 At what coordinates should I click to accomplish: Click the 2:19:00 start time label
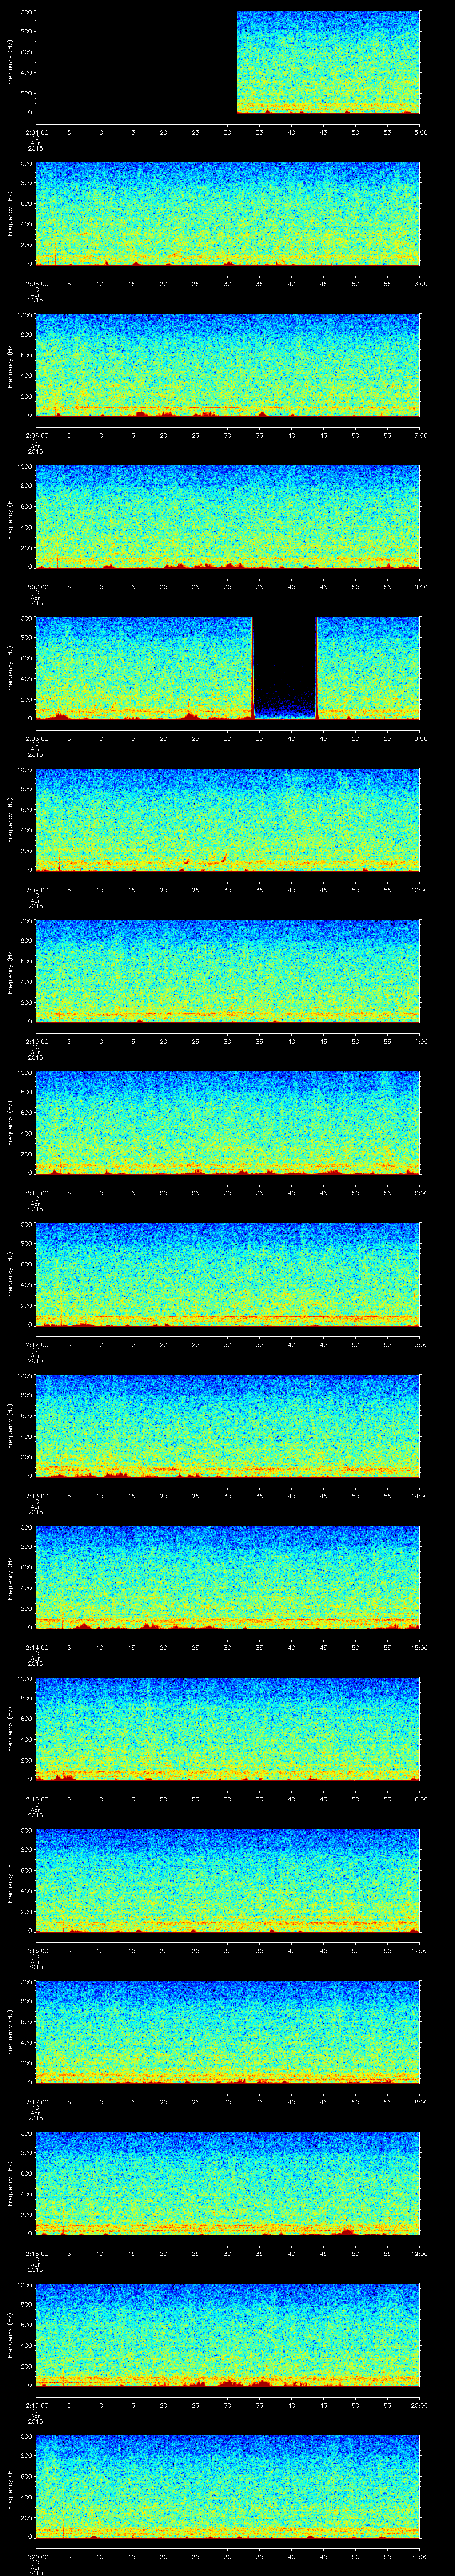[36, 2405]
